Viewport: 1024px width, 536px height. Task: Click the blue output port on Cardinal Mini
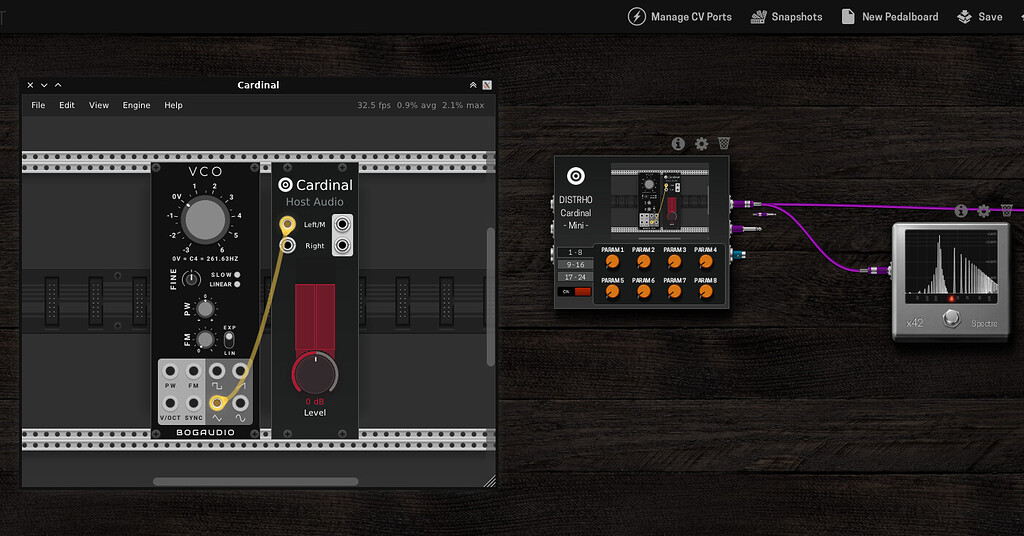[x=738, y=255]
